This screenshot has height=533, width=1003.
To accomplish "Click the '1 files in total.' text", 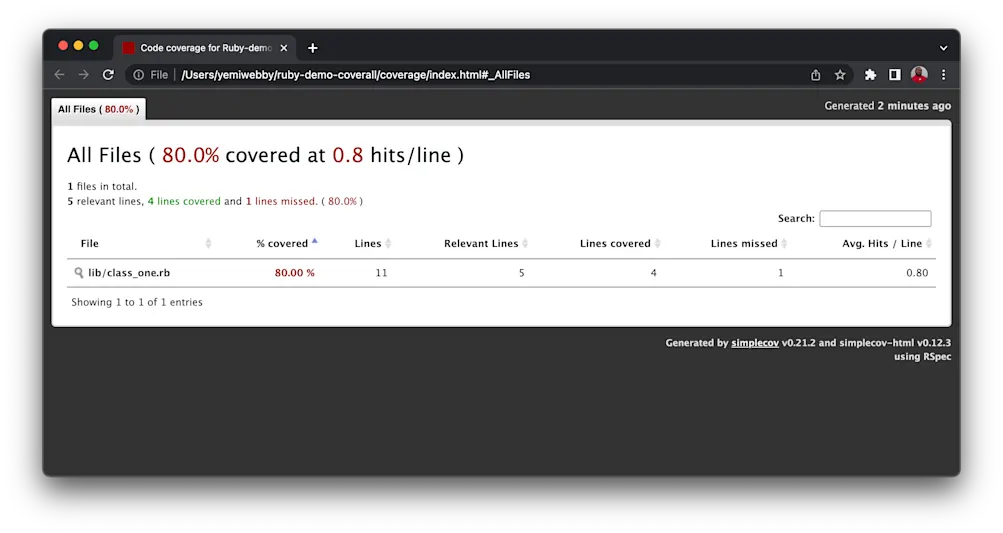I will point(102,186).
